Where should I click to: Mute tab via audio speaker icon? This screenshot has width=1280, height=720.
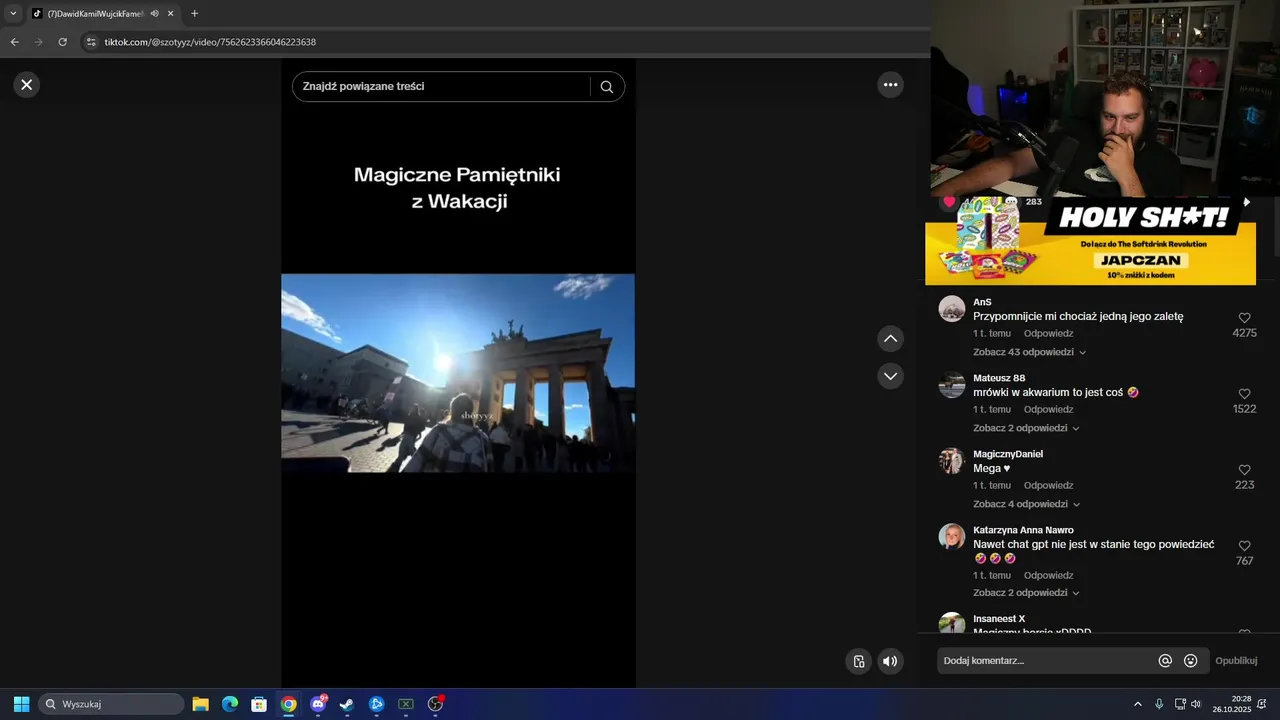coord(155,14)
